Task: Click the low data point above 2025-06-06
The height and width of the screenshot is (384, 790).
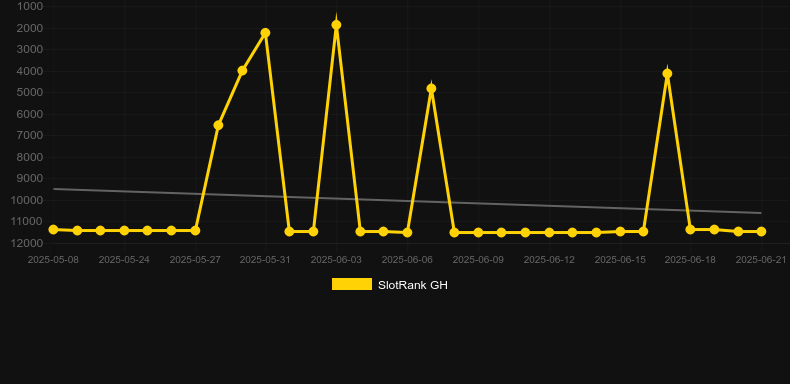Action: point(407,232)
